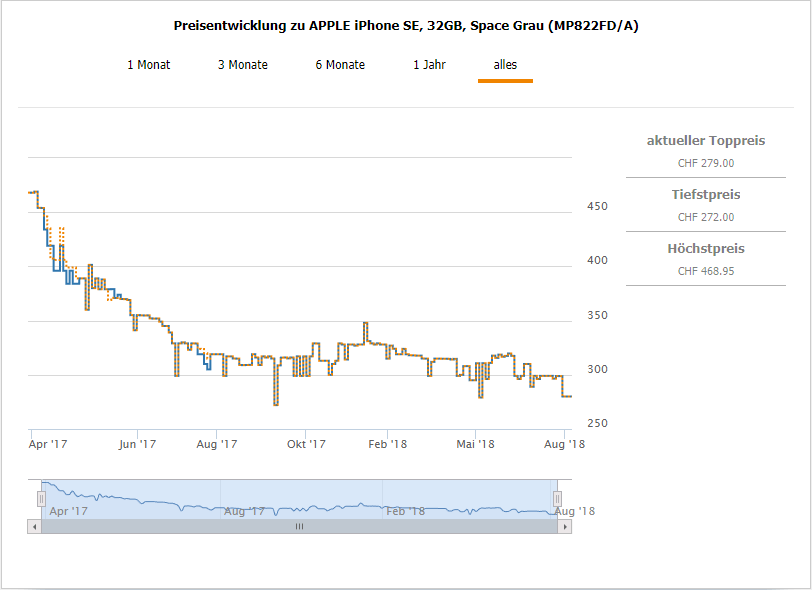Viewport: 812px width, 590px height.
Task: Click the Höchstpreis value CHF 468.95
Action: tap(706, 271)
